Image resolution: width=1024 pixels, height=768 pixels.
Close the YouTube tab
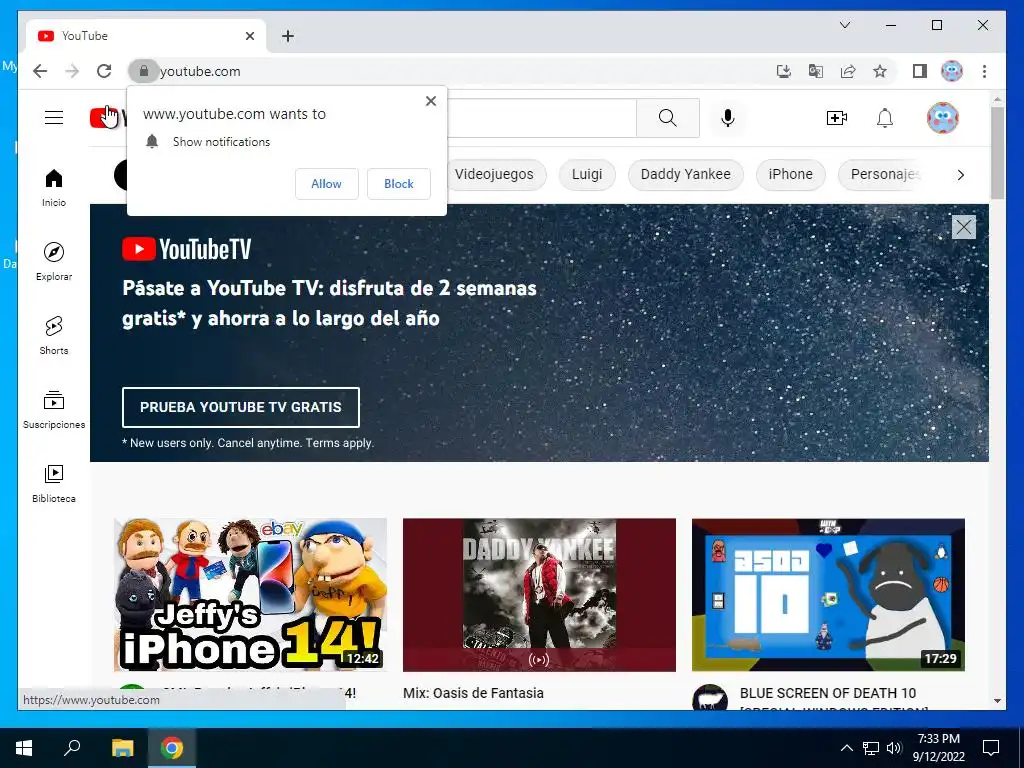pyautogui.click(x=249, y=36)
